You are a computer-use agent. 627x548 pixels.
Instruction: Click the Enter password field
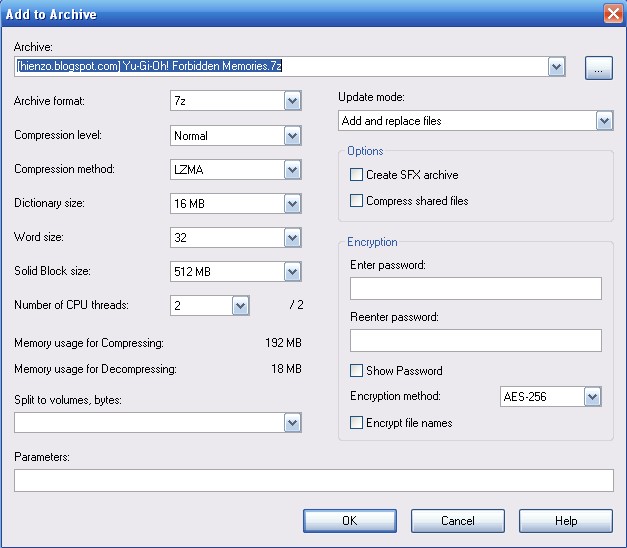pos(475,289)
